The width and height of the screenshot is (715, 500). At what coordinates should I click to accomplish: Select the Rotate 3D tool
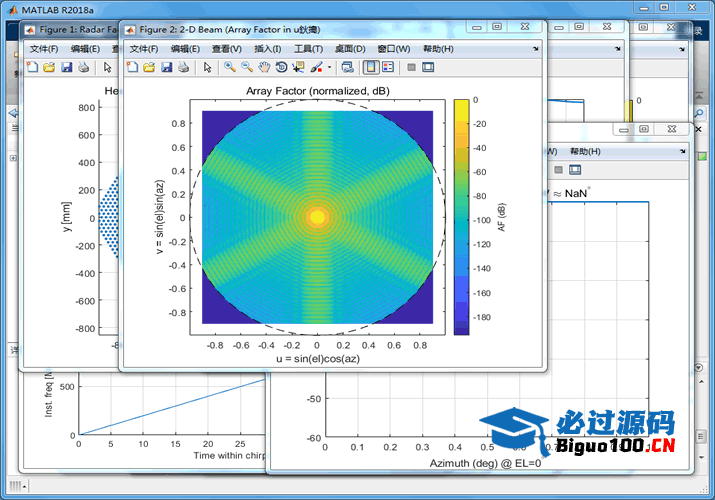coord(281,68)
